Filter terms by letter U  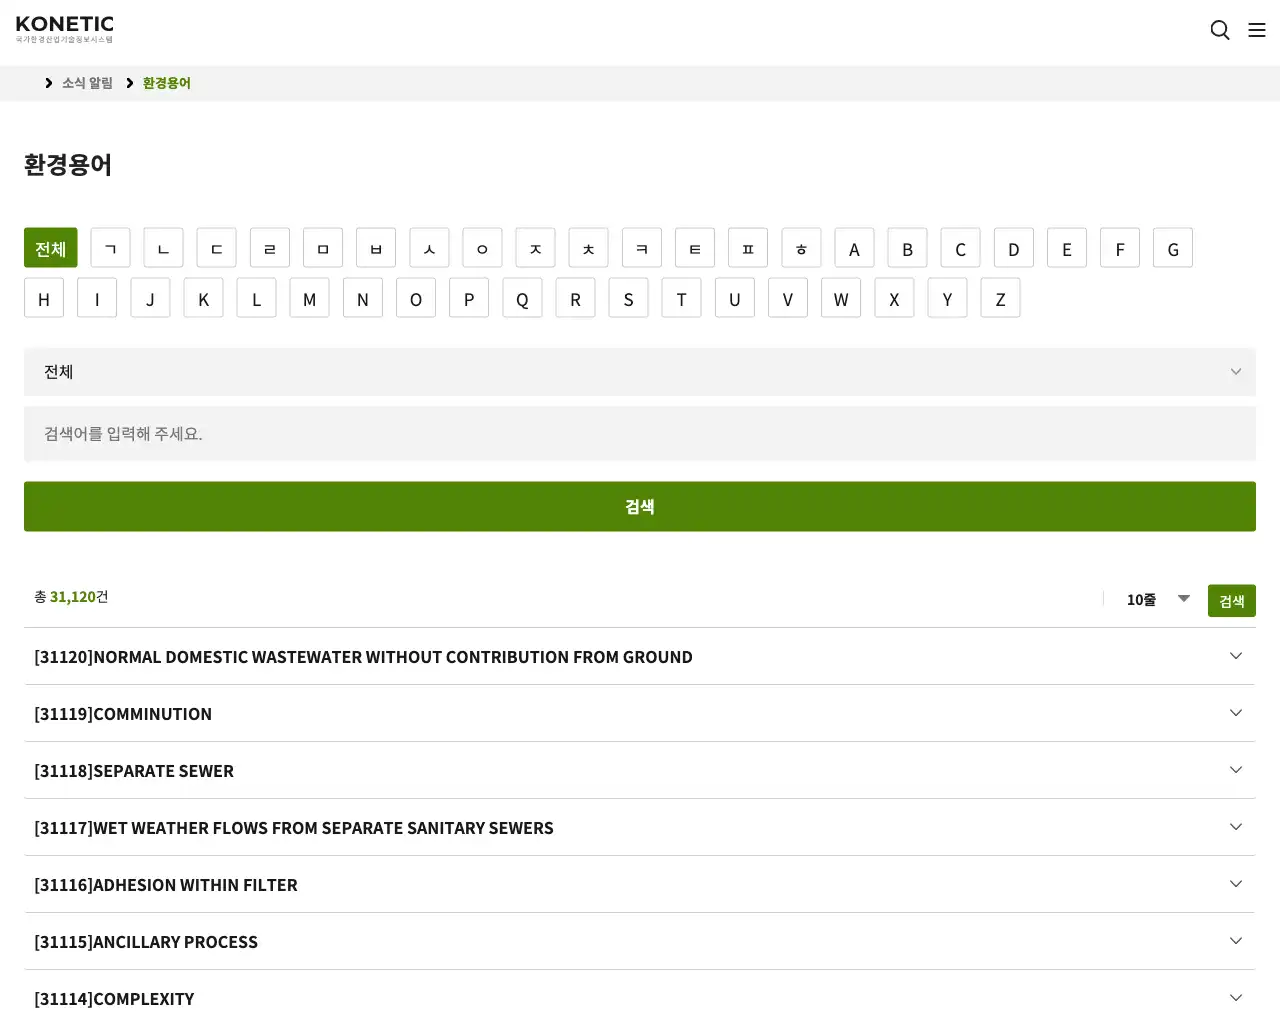[735, 298]
